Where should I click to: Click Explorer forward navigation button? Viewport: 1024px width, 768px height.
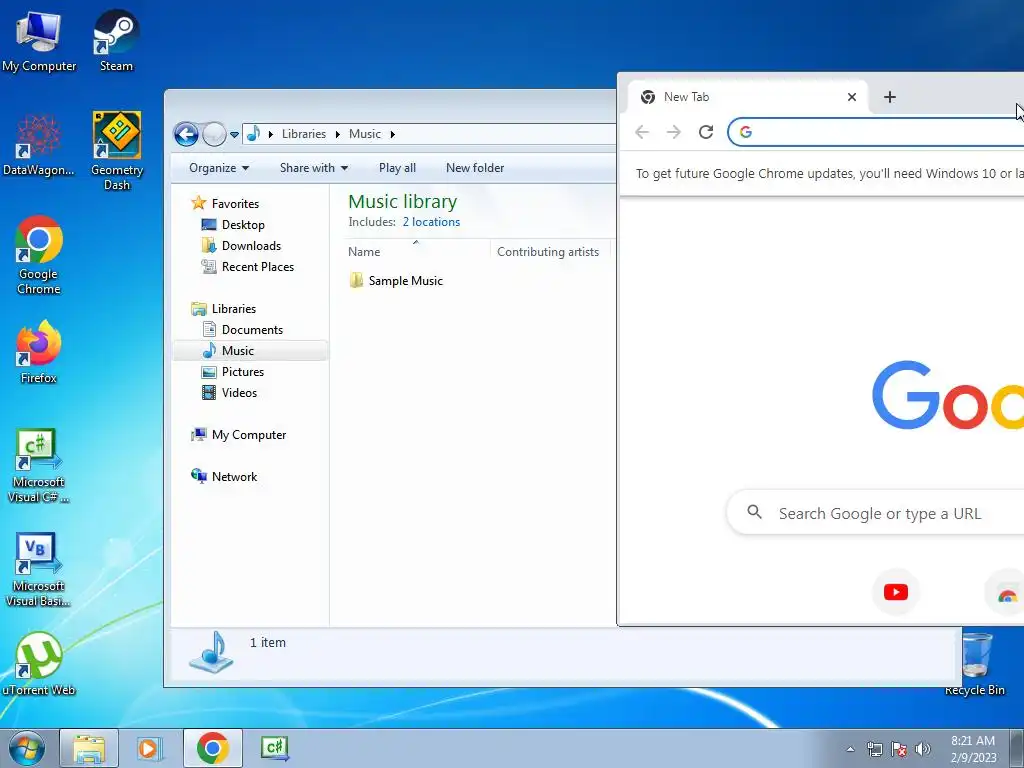214,135
